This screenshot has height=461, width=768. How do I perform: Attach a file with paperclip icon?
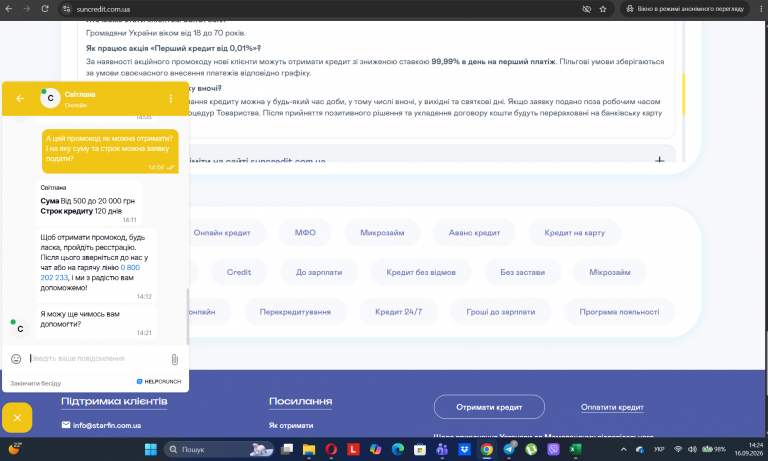175,360
